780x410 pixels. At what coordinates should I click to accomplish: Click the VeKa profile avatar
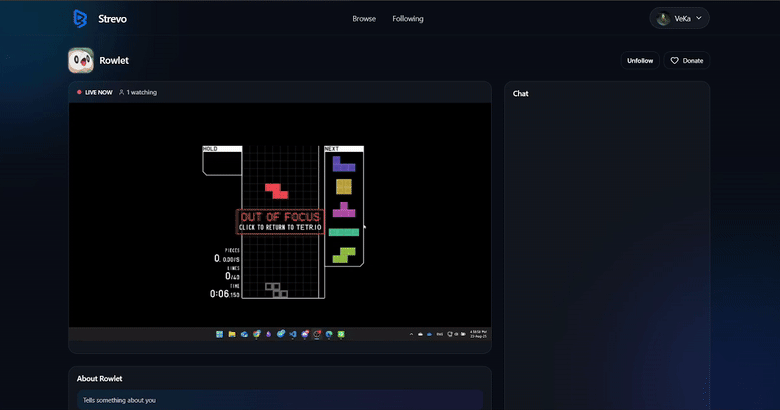click(x=663, y=18)
